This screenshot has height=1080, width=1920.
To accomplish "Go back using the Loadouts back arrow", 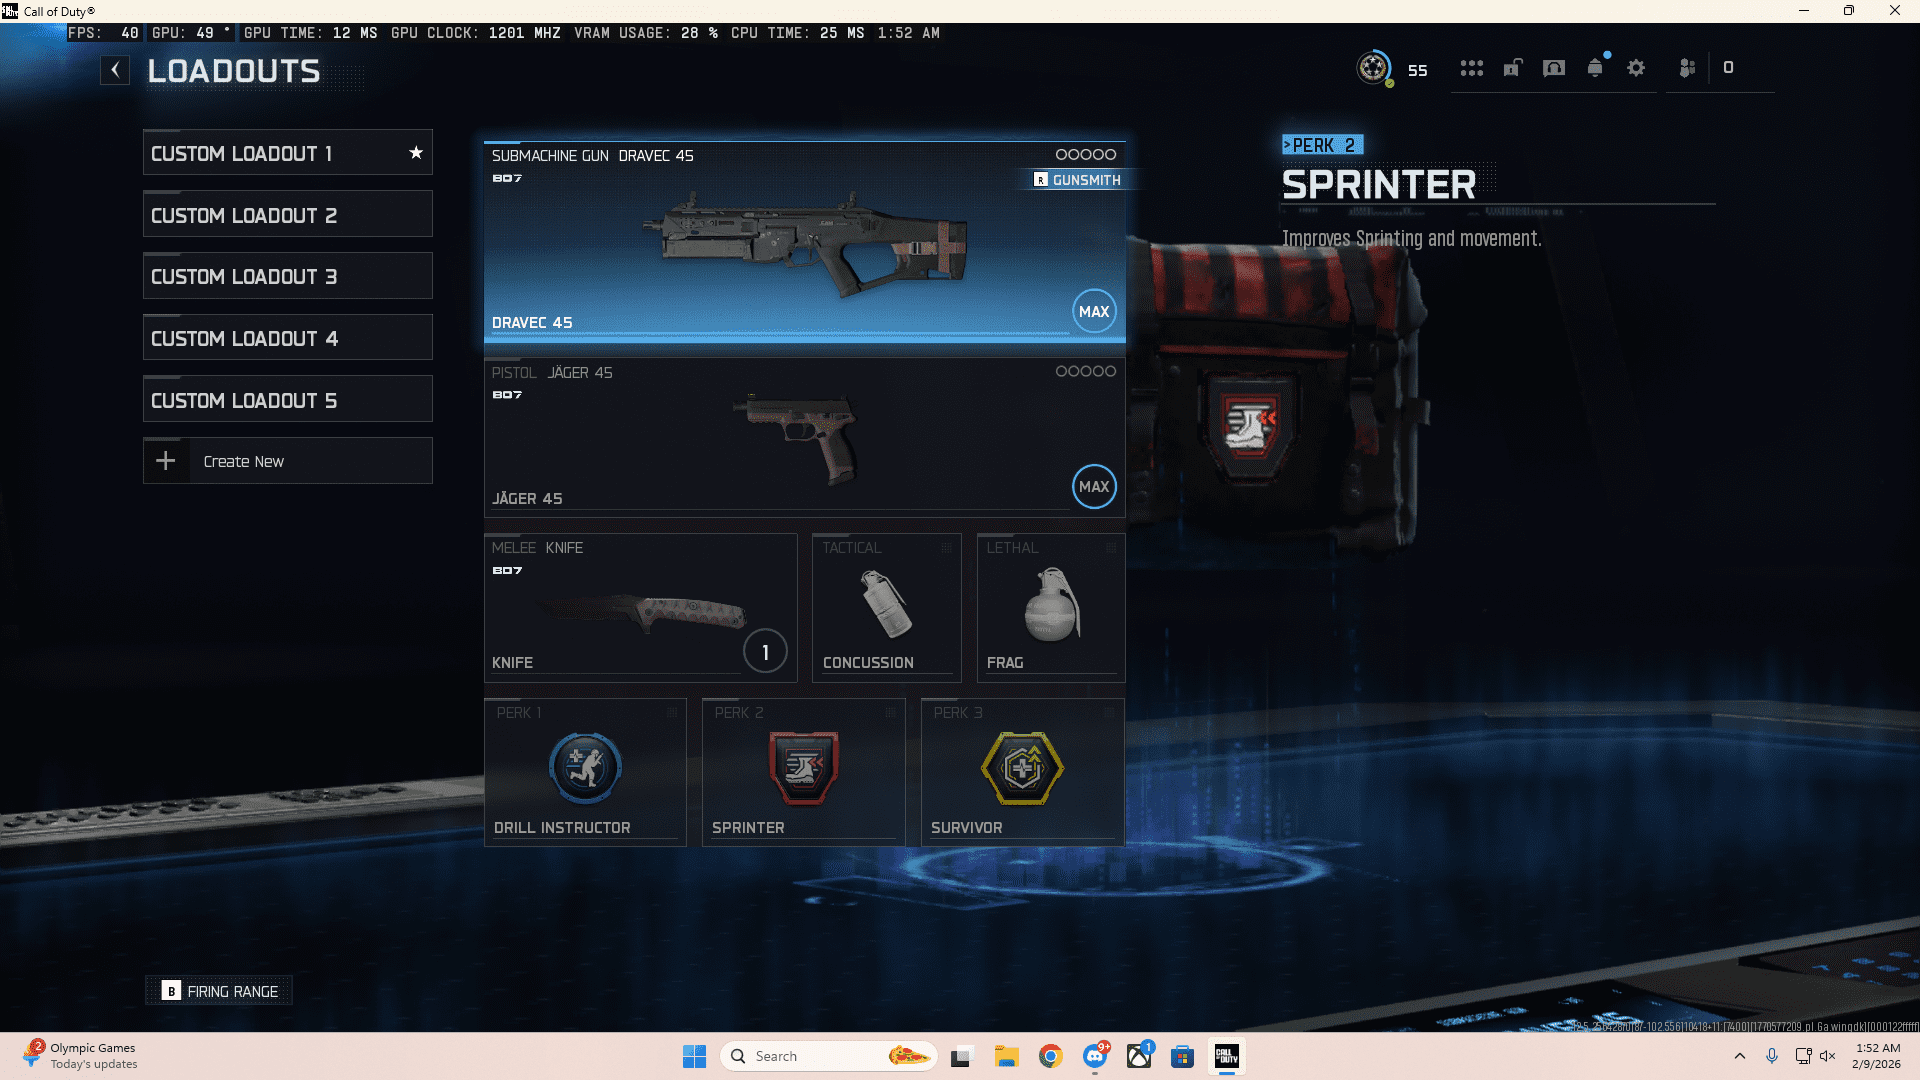I will coord(115,70).
